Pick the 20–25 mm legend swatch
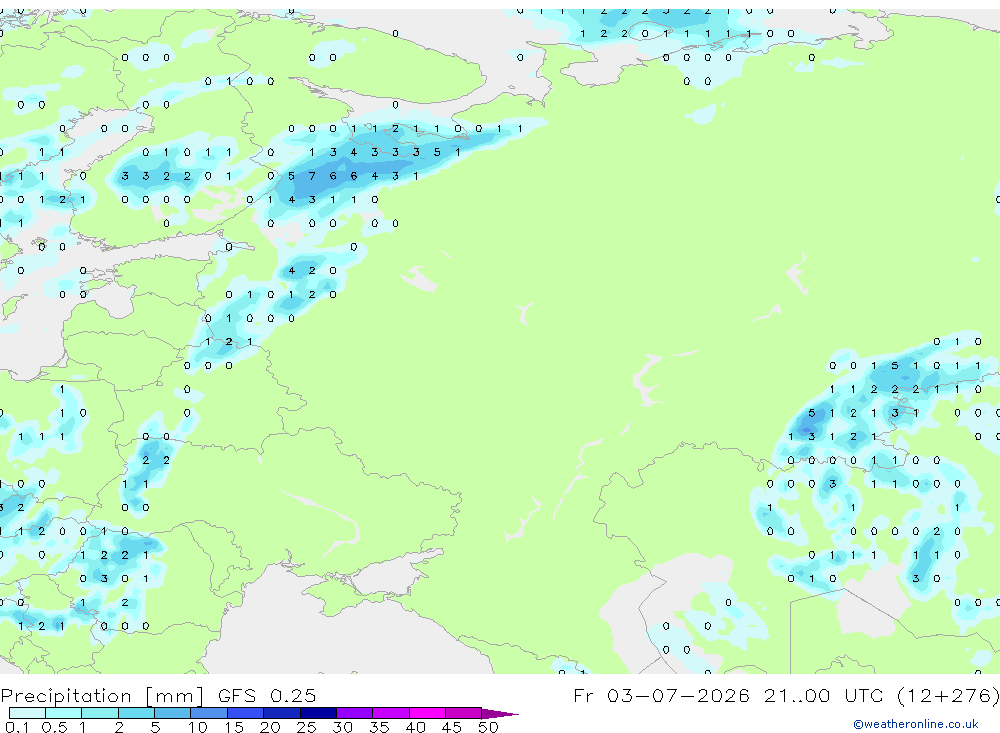The width and height of the screenshot is (1000, 733). [x=282, y=713]
